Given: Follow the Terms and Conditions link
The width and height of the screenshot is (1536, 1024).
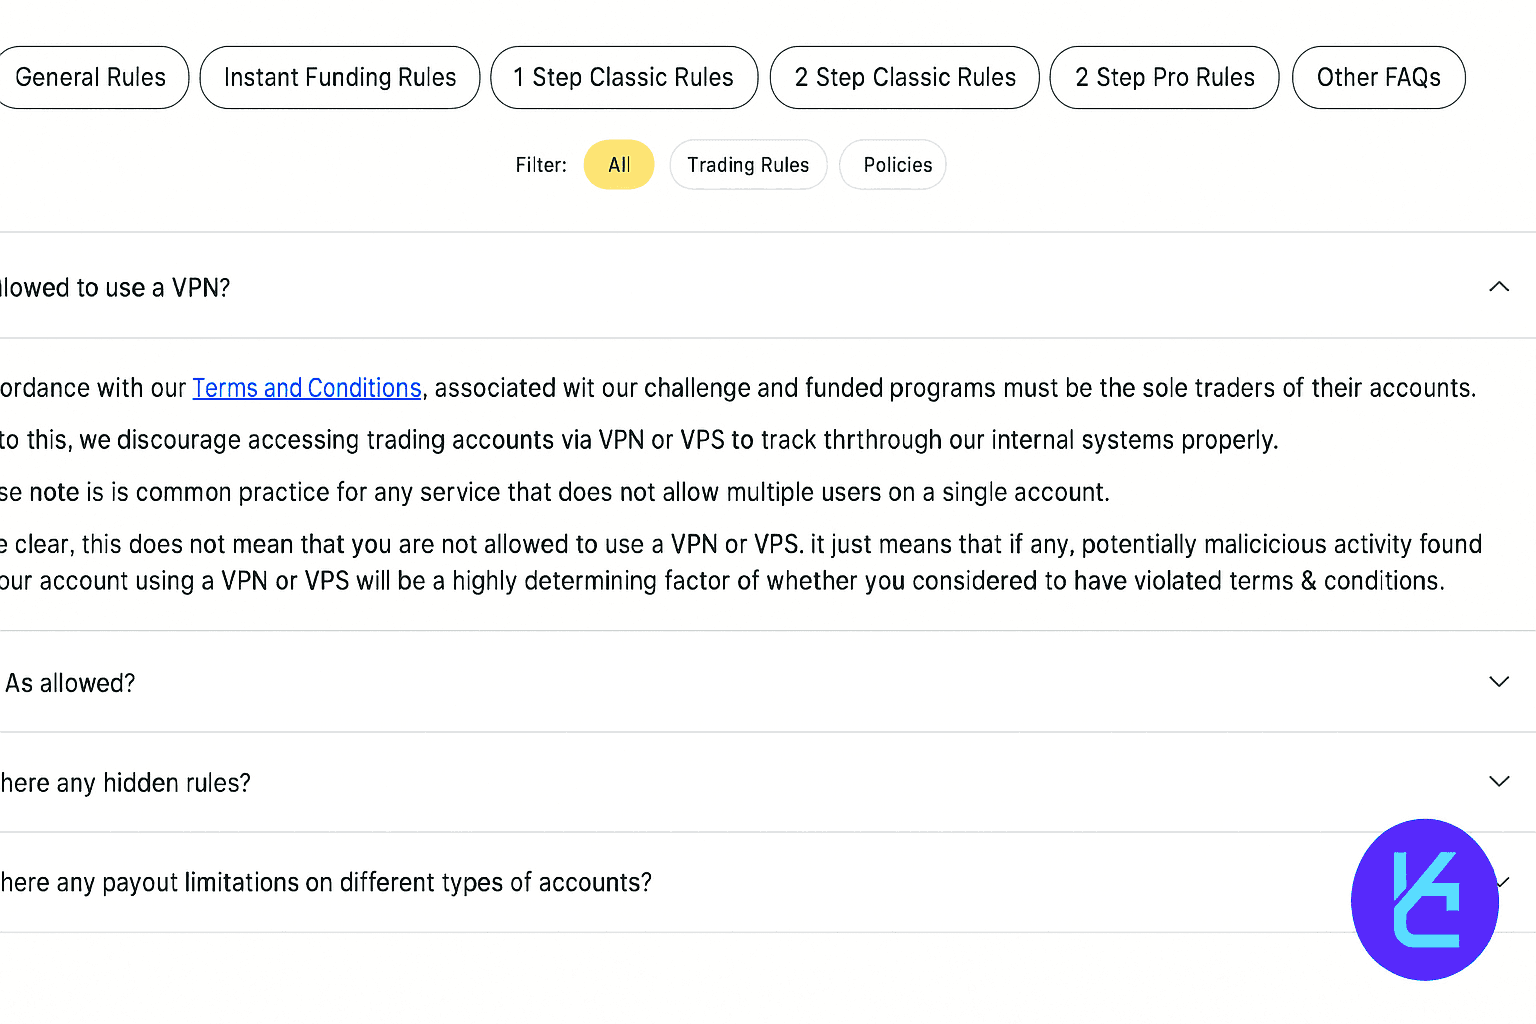Looking at the screenshot, I should tap(307, 388).
